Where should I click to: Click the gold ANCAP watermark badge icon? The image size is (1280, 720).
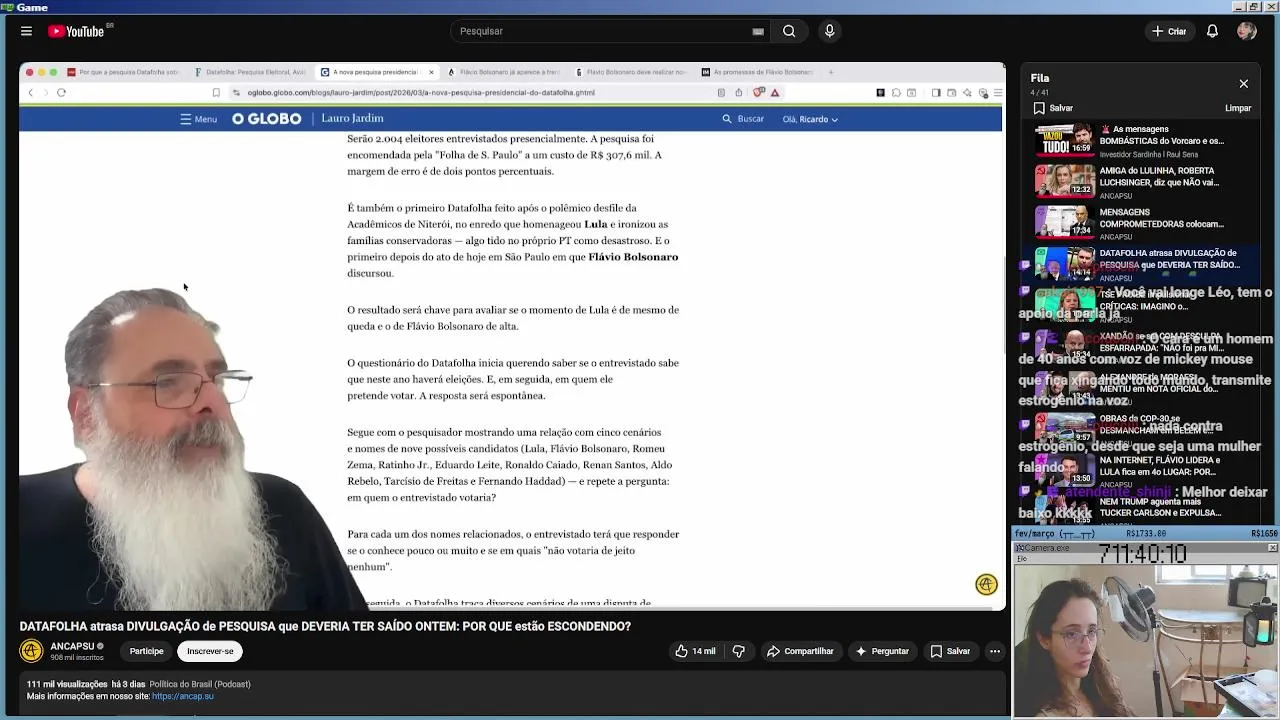tap(986, 585)
